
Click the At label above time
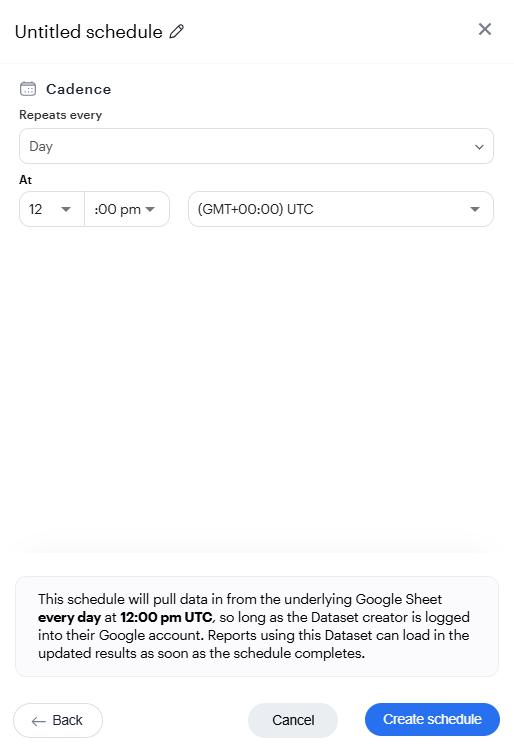(x=25, y=180)
